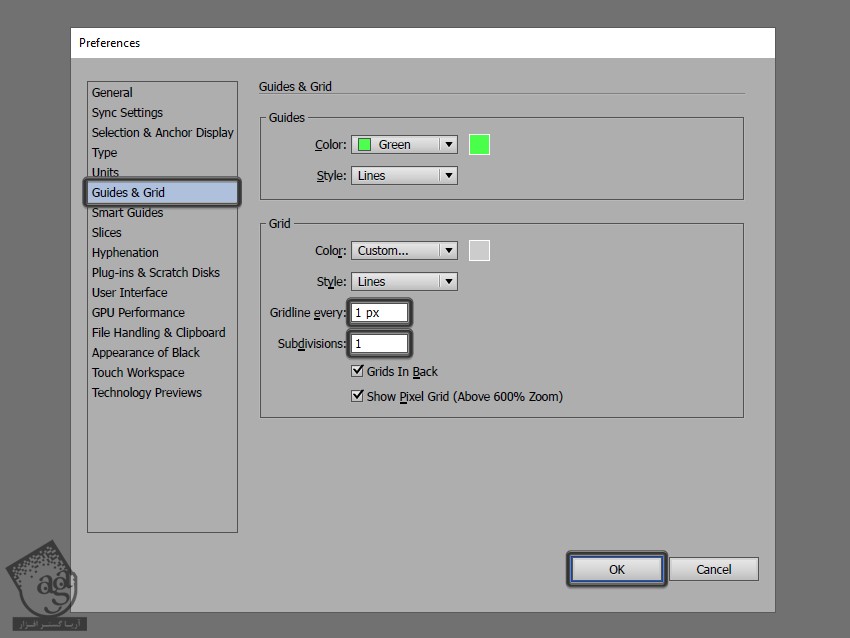Cancel the Preferences dialog
Image resolution: width=850 pixels, height=638 pixels.
point(713,569)
